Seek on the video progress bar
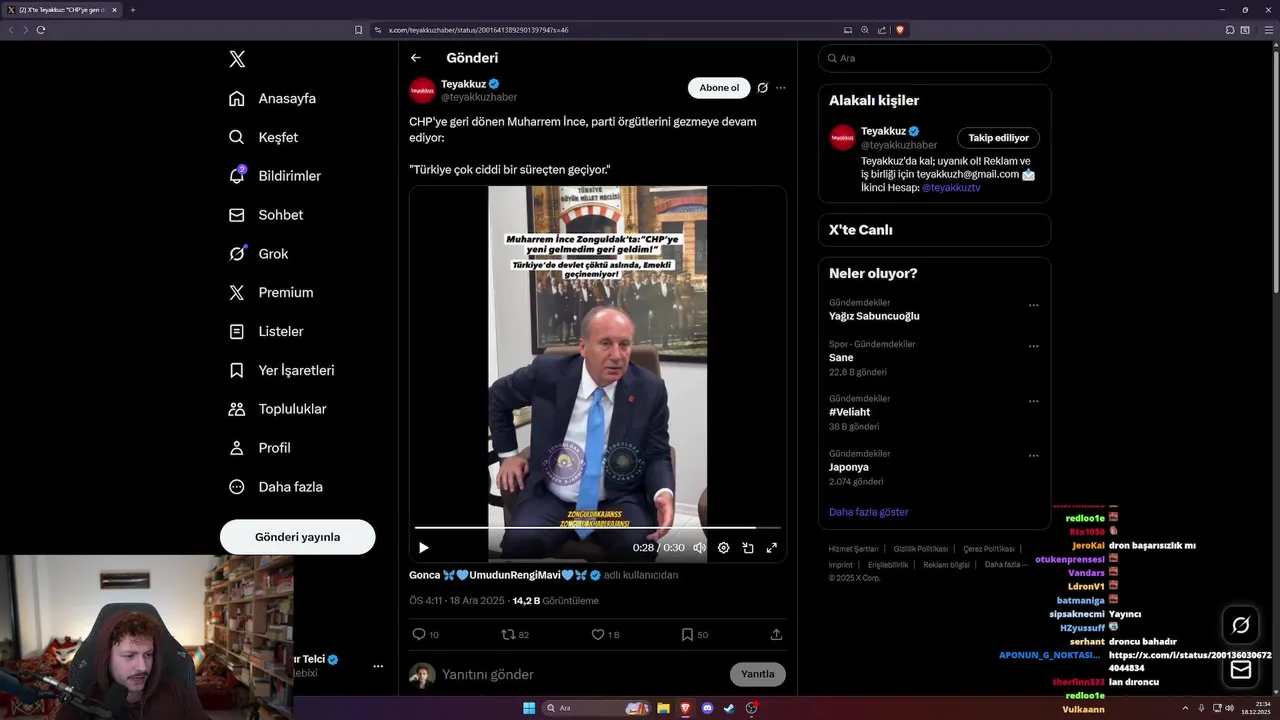The height and width of the screenshot is (720, 1280). [597, 527]
